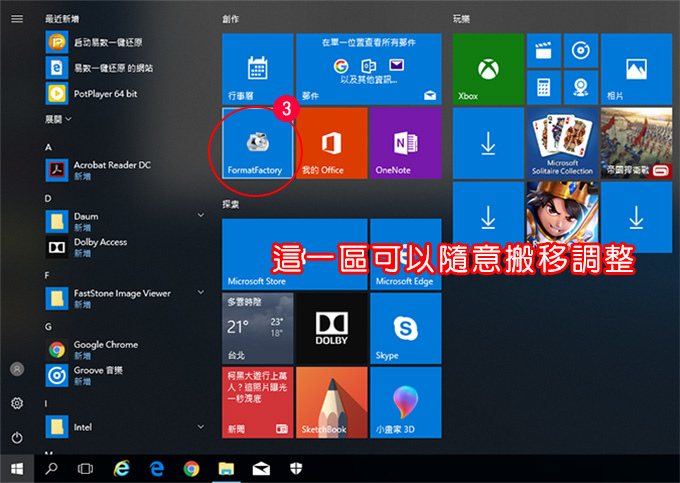Open the Dolby tile
This screenshot has width=680, height=483.
tap(332, 328)
